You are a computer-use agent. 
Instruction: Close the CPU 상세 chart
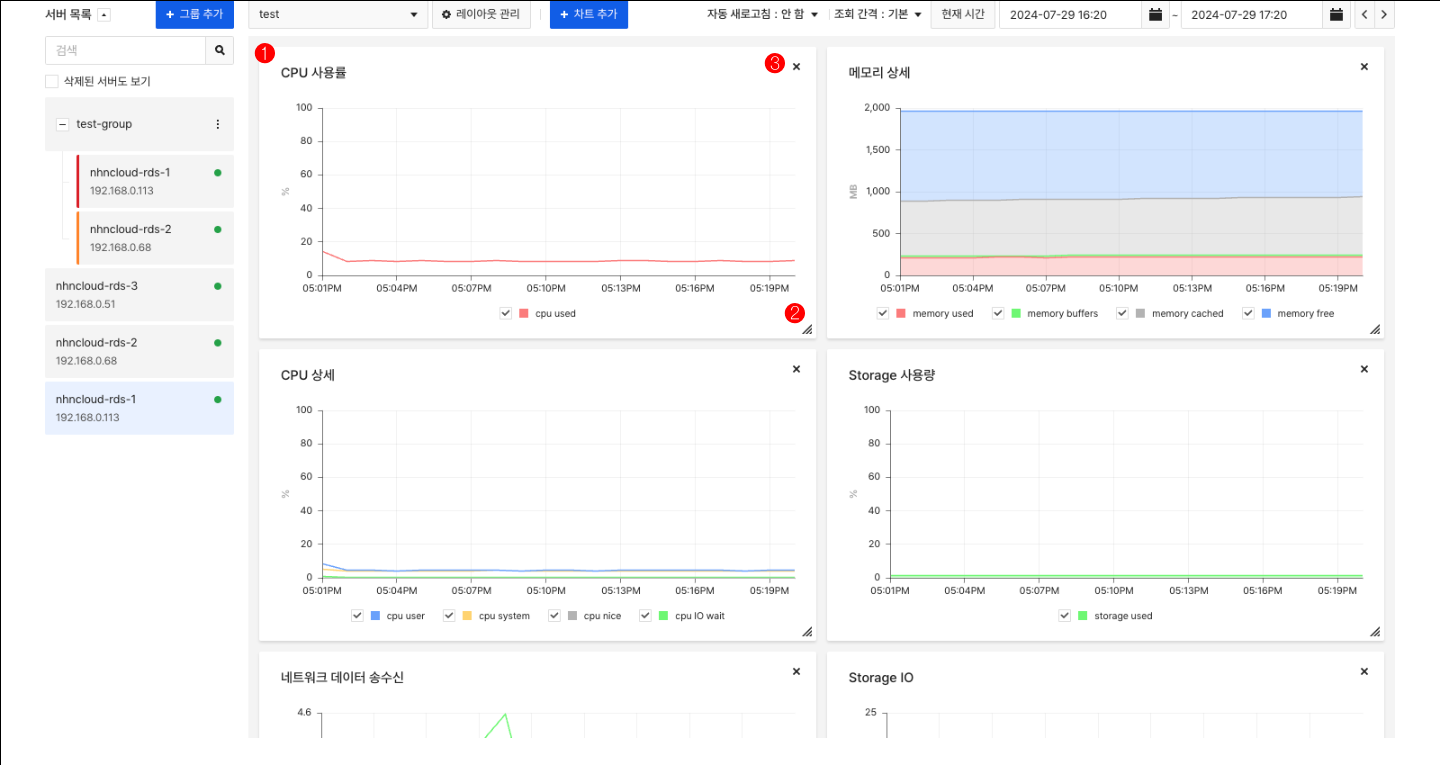796,369
